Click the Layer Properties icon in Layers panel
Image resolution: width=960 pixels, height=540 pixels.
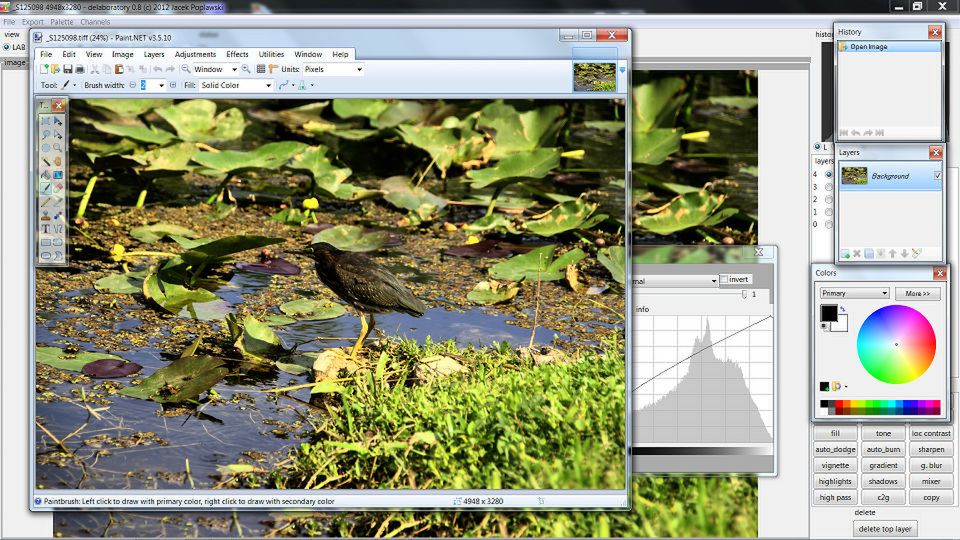click(917, 253)
